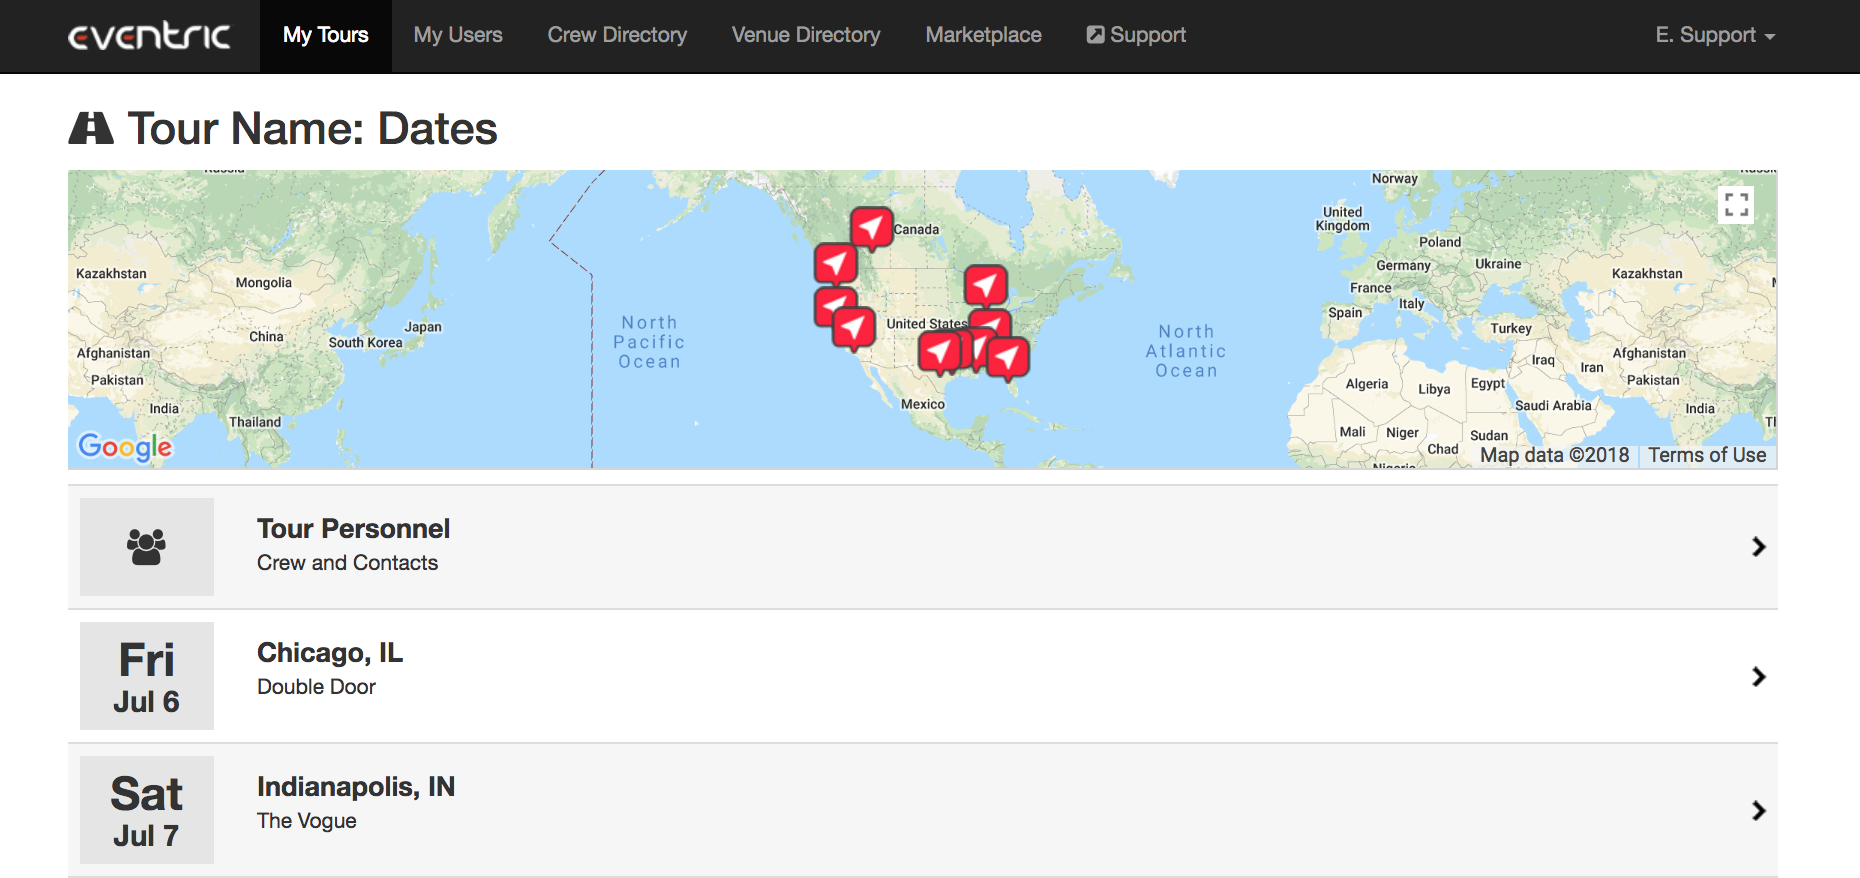Open the Venue Directory

pos(806,35)
